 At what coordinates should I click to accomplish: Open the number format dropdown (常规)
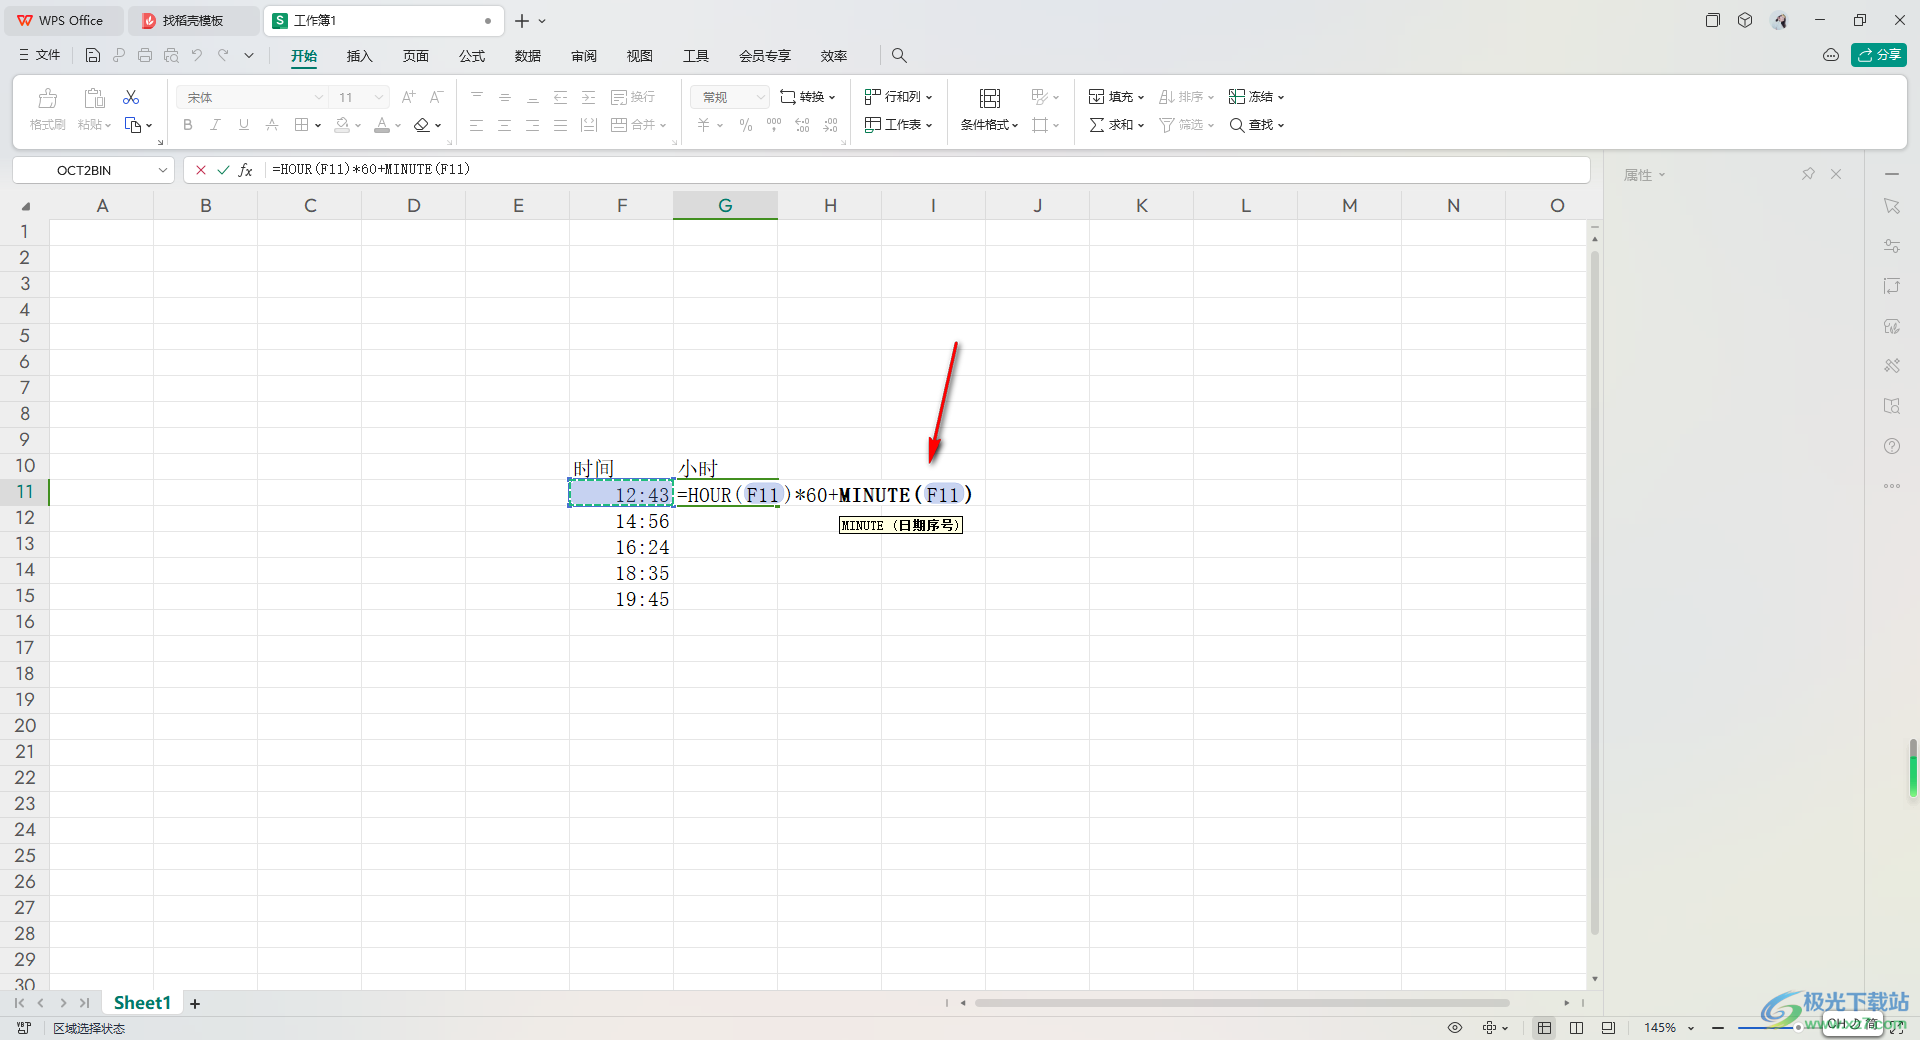point(760,97)
